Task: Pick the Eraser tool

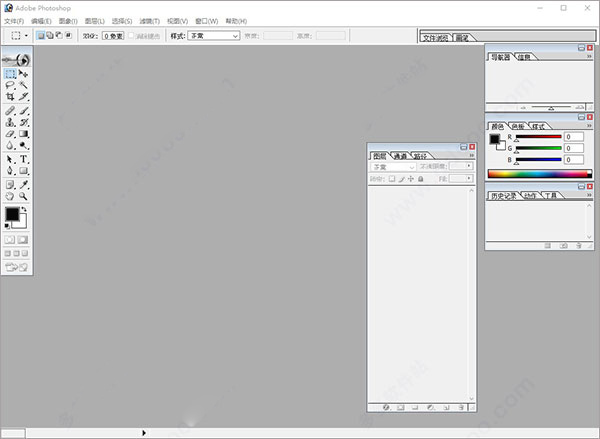Action: tap(10, 134)
